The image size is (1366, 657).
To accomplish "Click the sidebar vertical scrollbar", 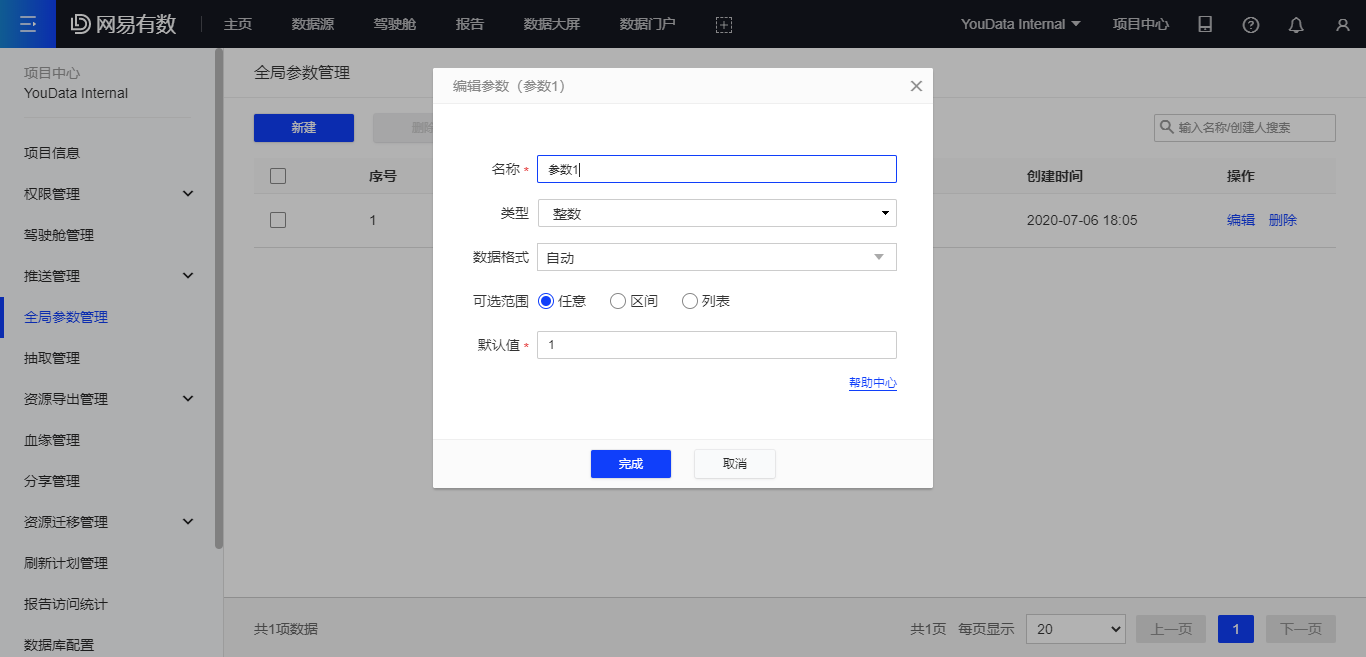I will click(219, 298).
